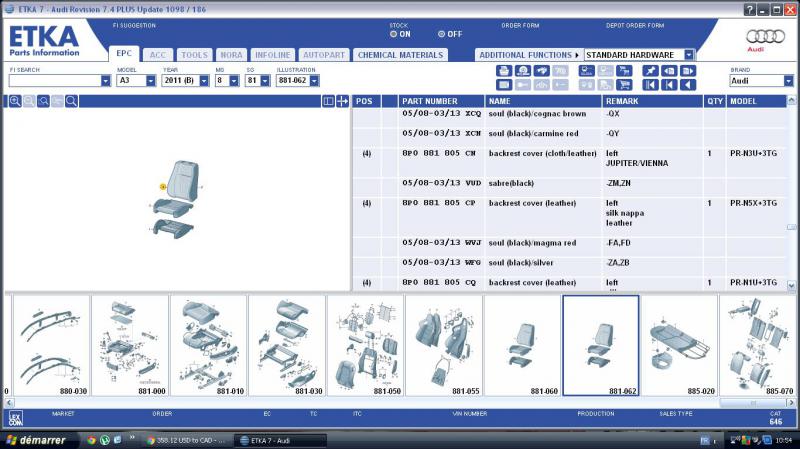Open the MG dropdown showing 8
800x449 pixels.
(x=234, y=81)
